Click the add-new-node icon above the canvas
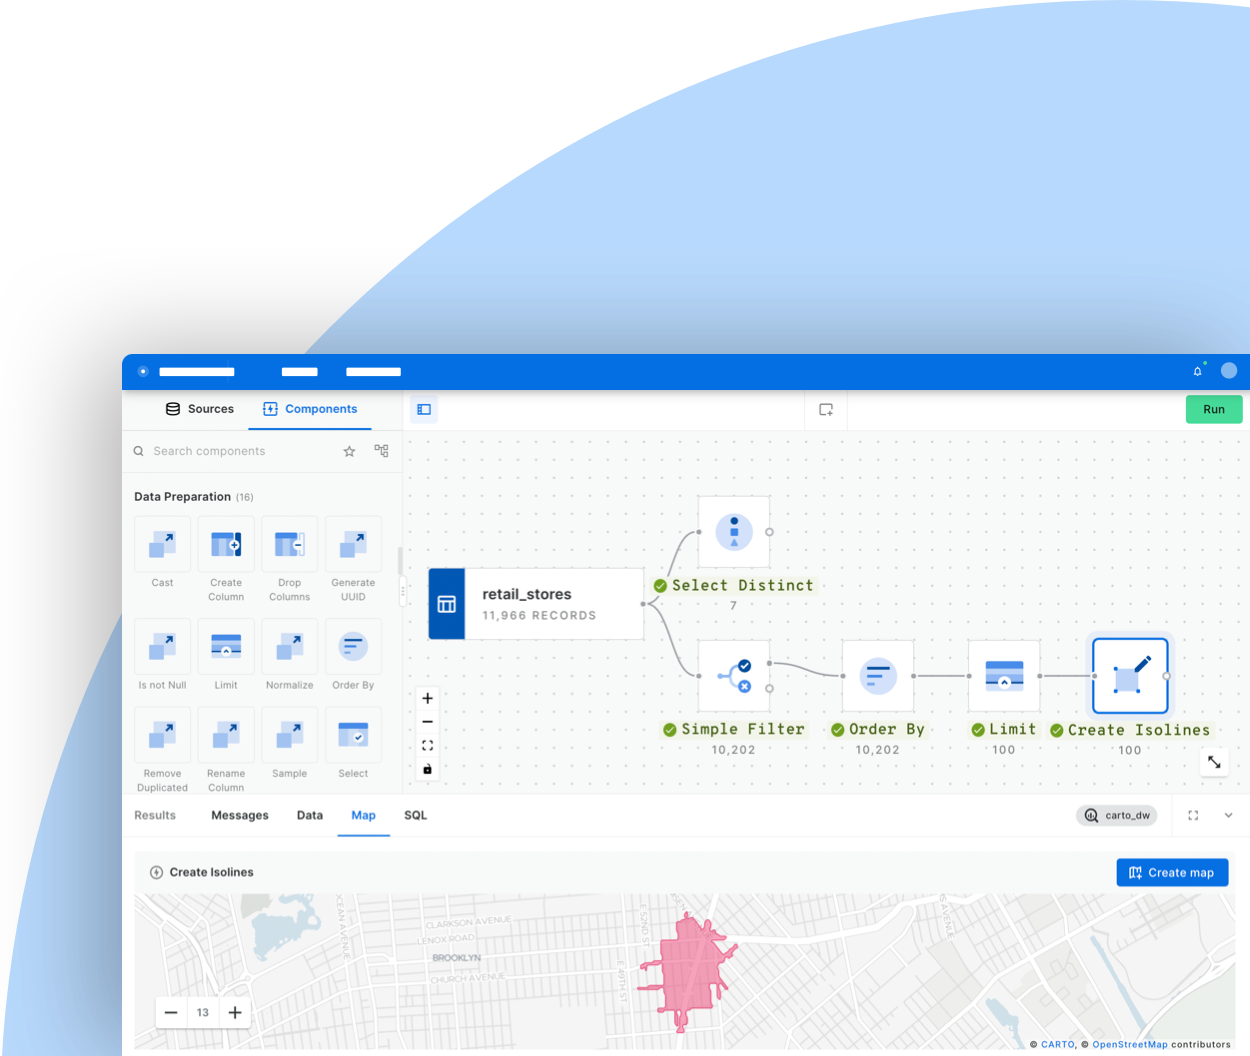 tap(826, 409)
